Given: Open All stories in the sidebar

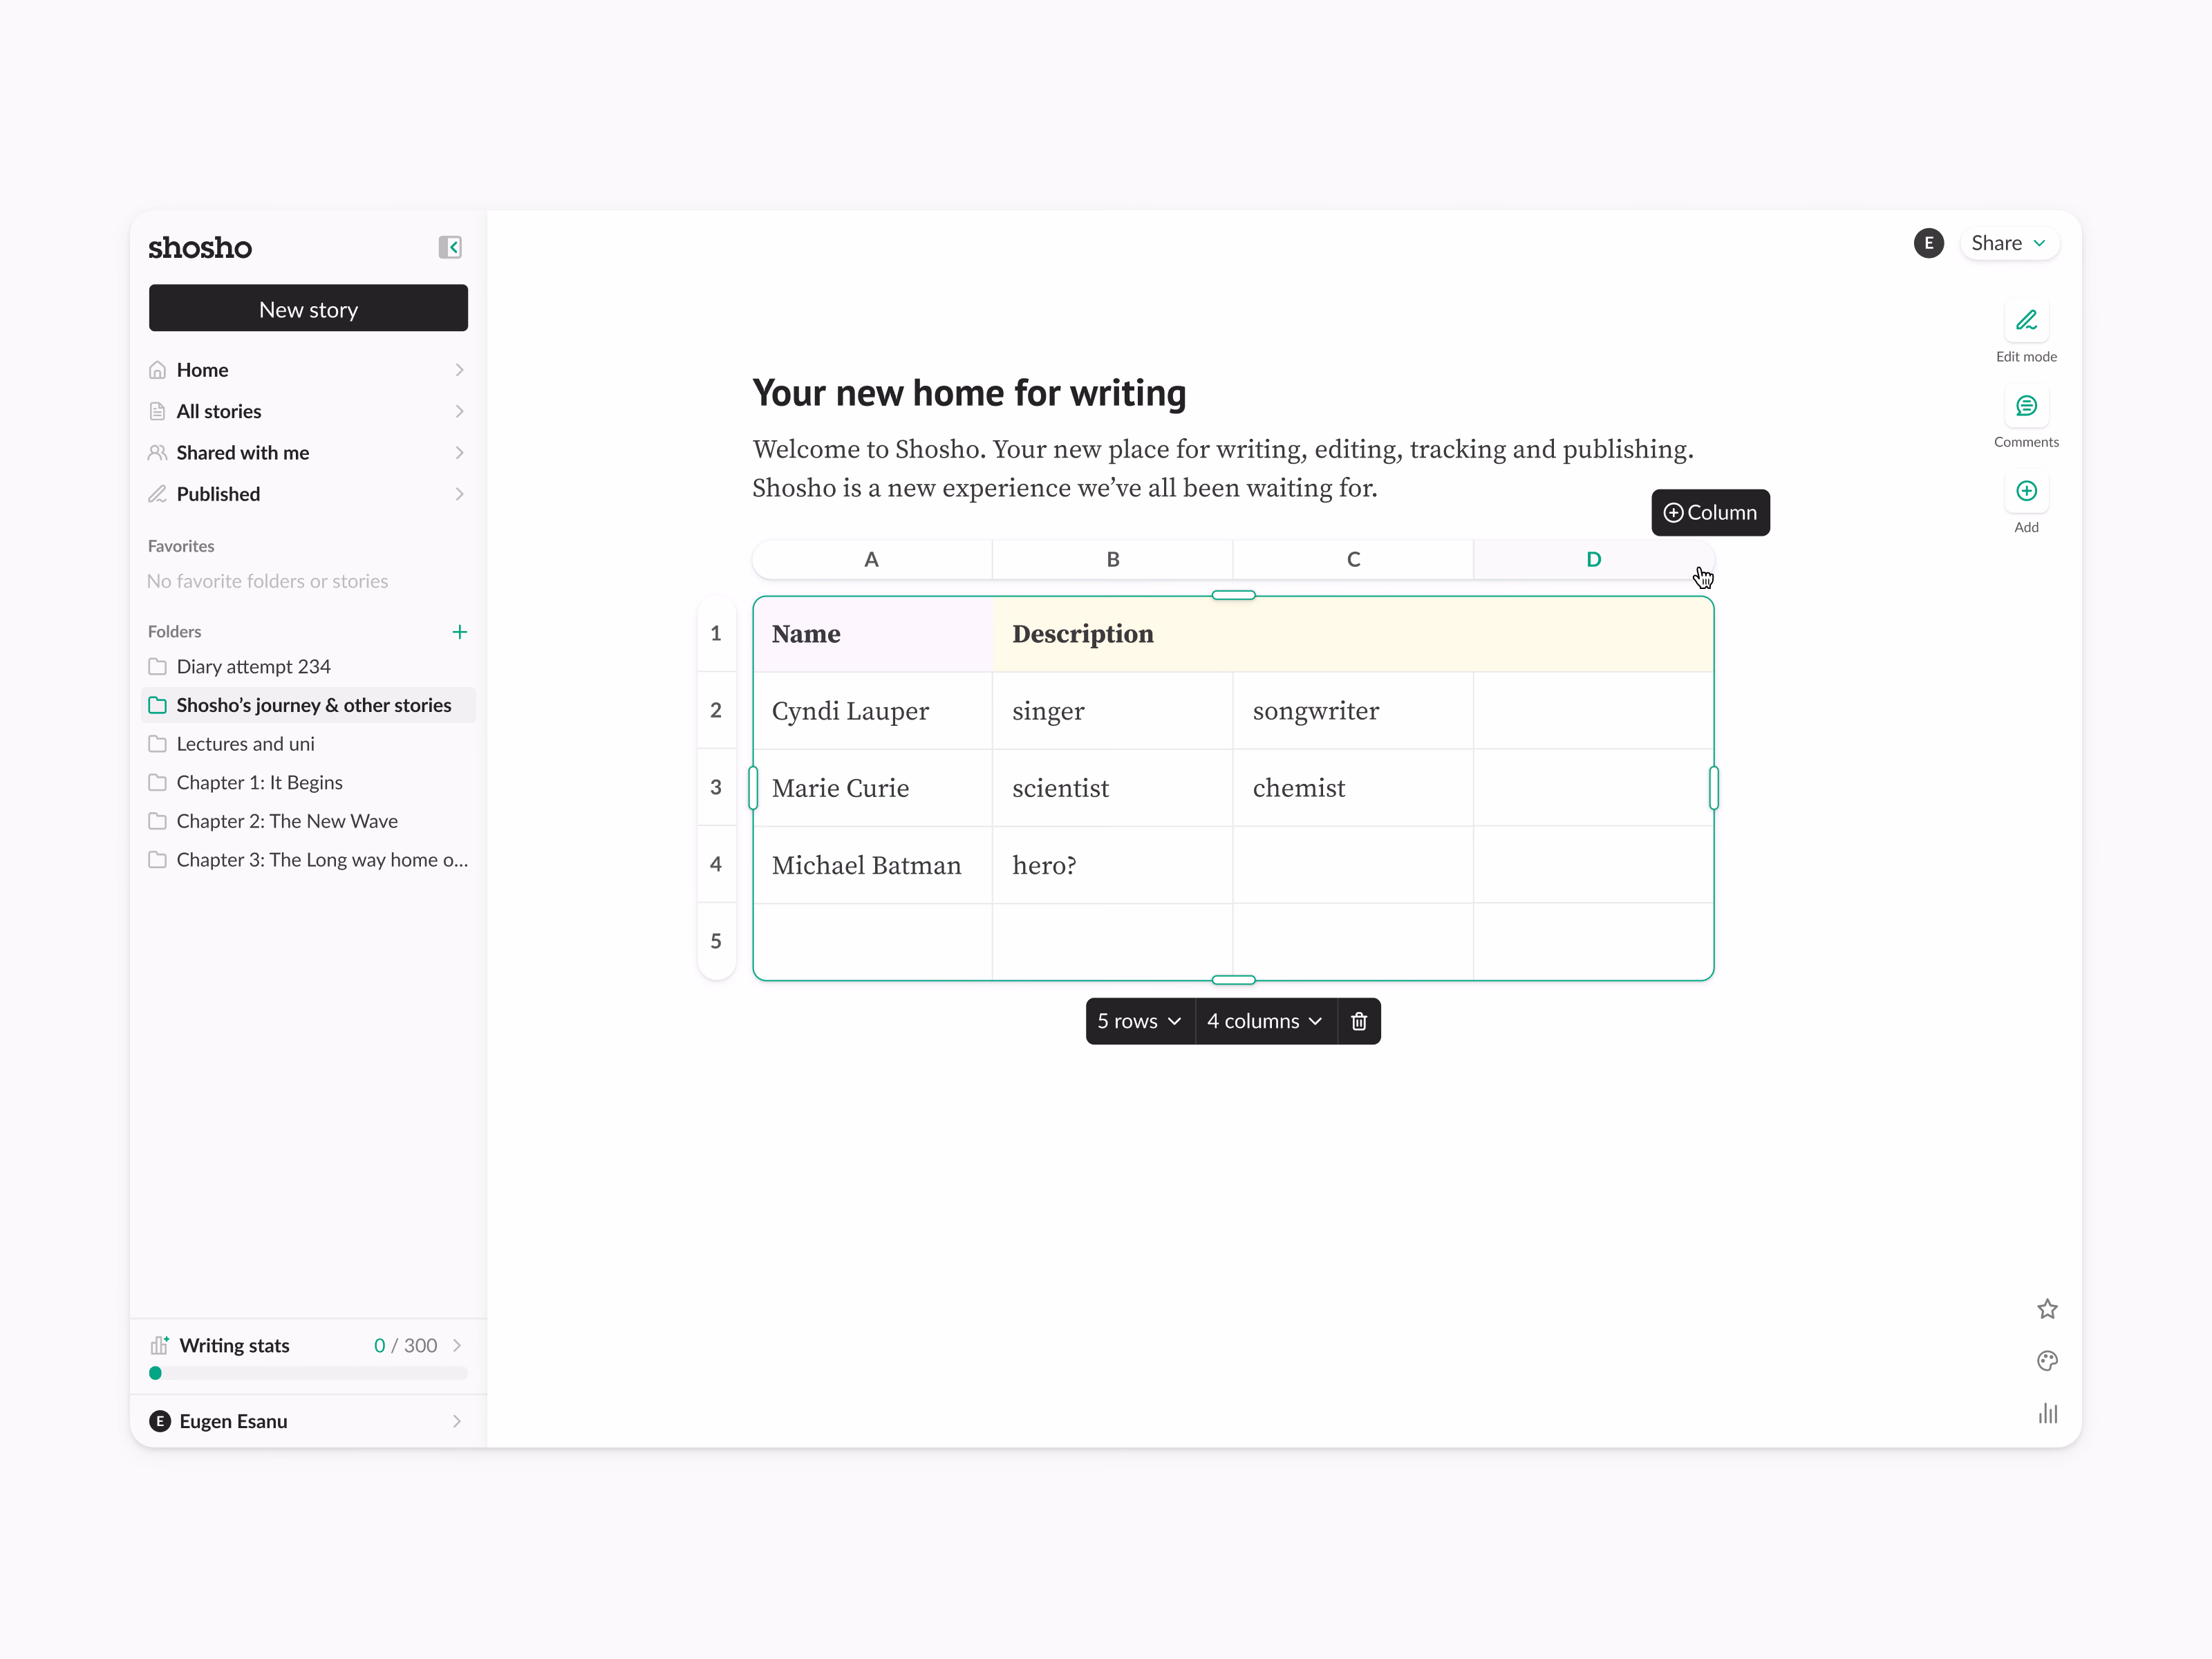Looking at the screenshot, I should pyautogui.click(x=308, y=411).
